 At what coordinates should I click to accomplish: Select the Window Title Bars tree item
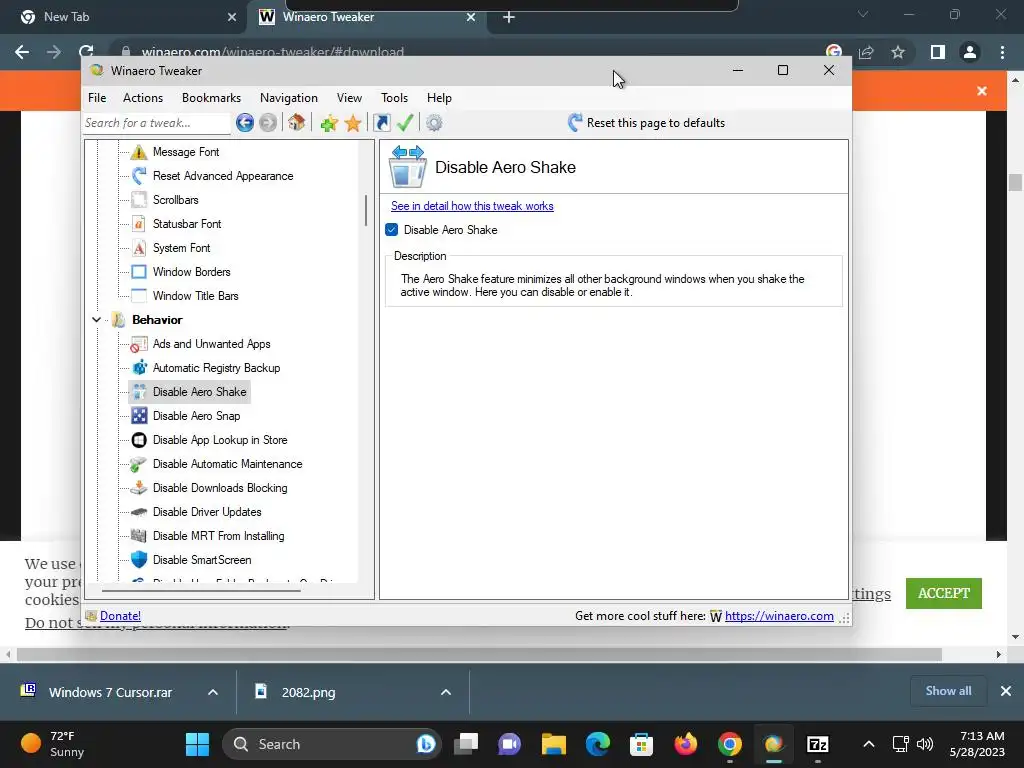[x=195, y=296]
